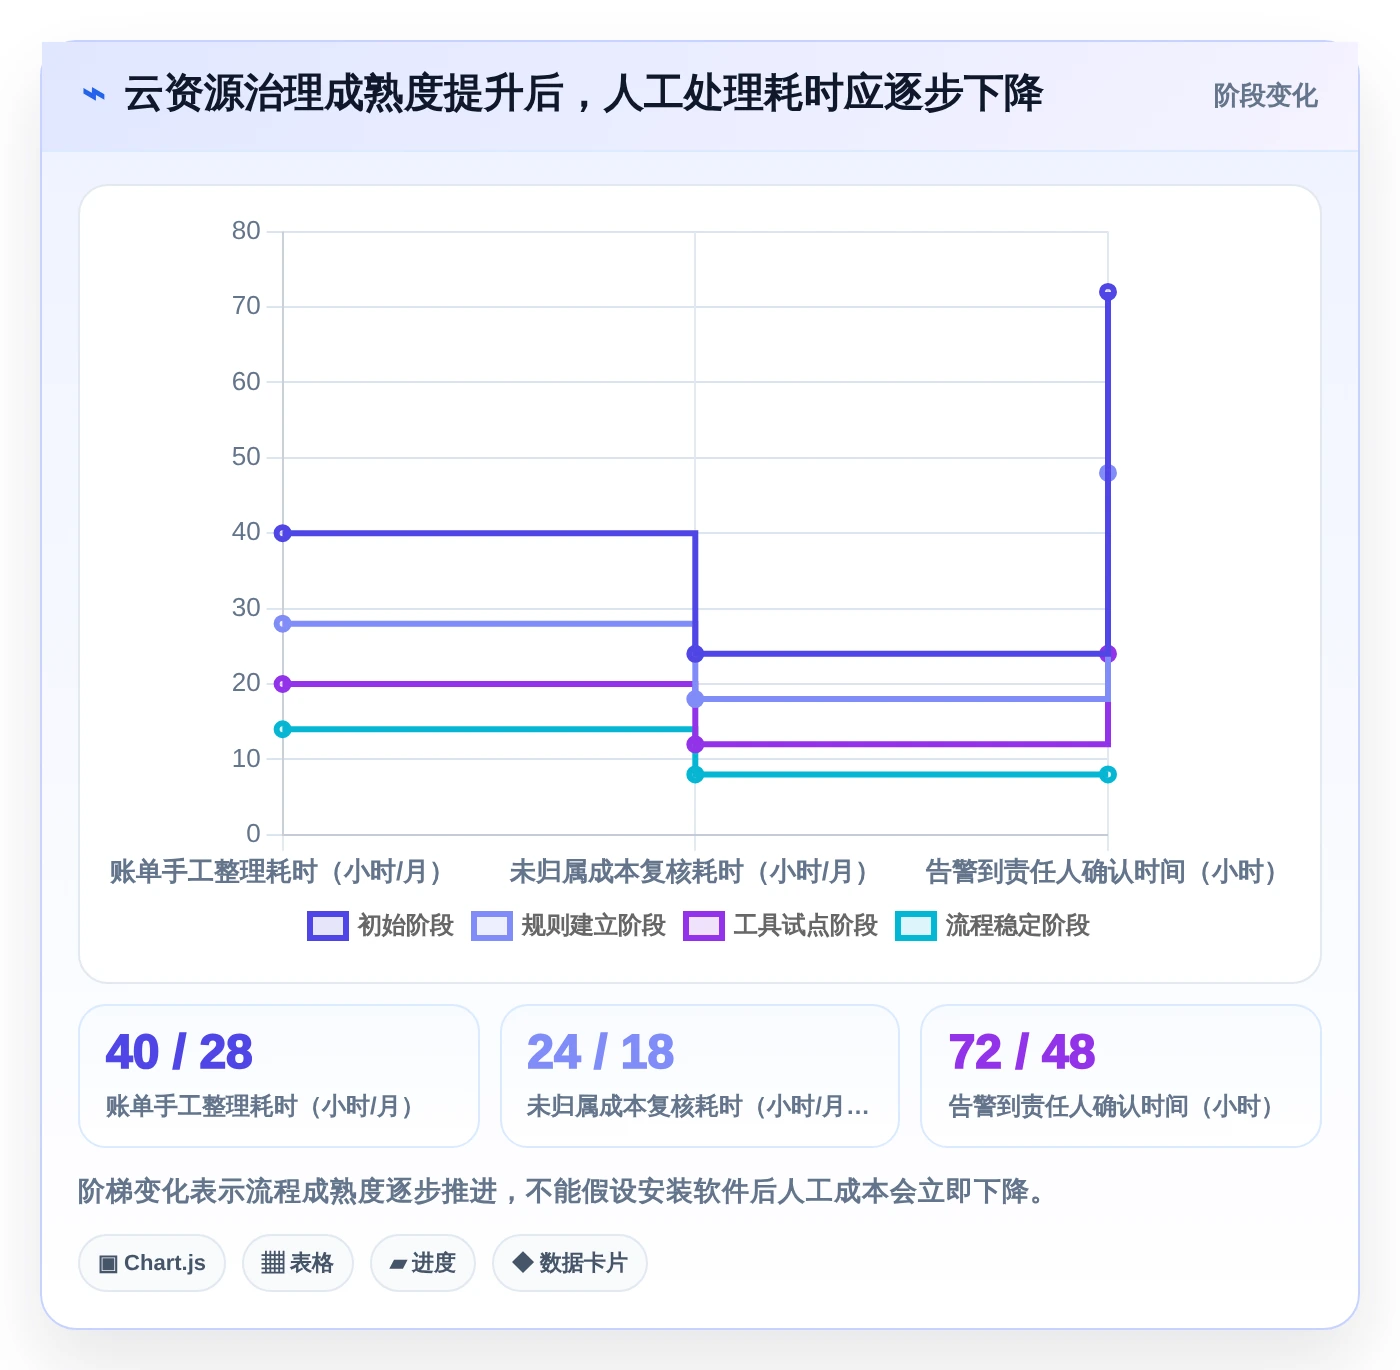Click the 初始阶段 middle point at 24

coord(695,654)
